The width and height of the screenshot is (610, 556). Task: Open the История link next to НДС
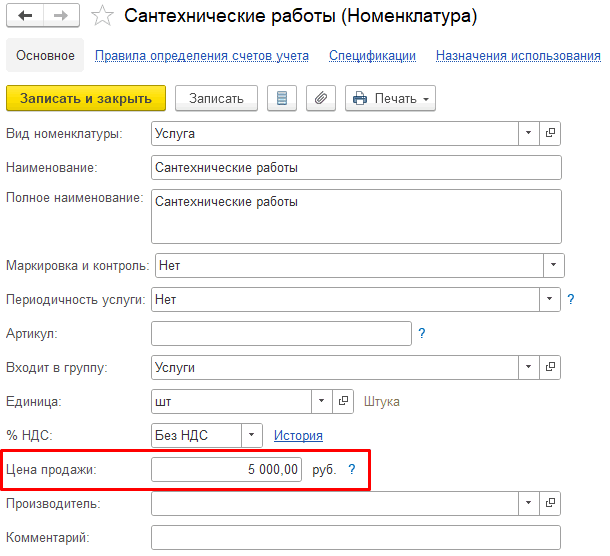pos(298,435)
